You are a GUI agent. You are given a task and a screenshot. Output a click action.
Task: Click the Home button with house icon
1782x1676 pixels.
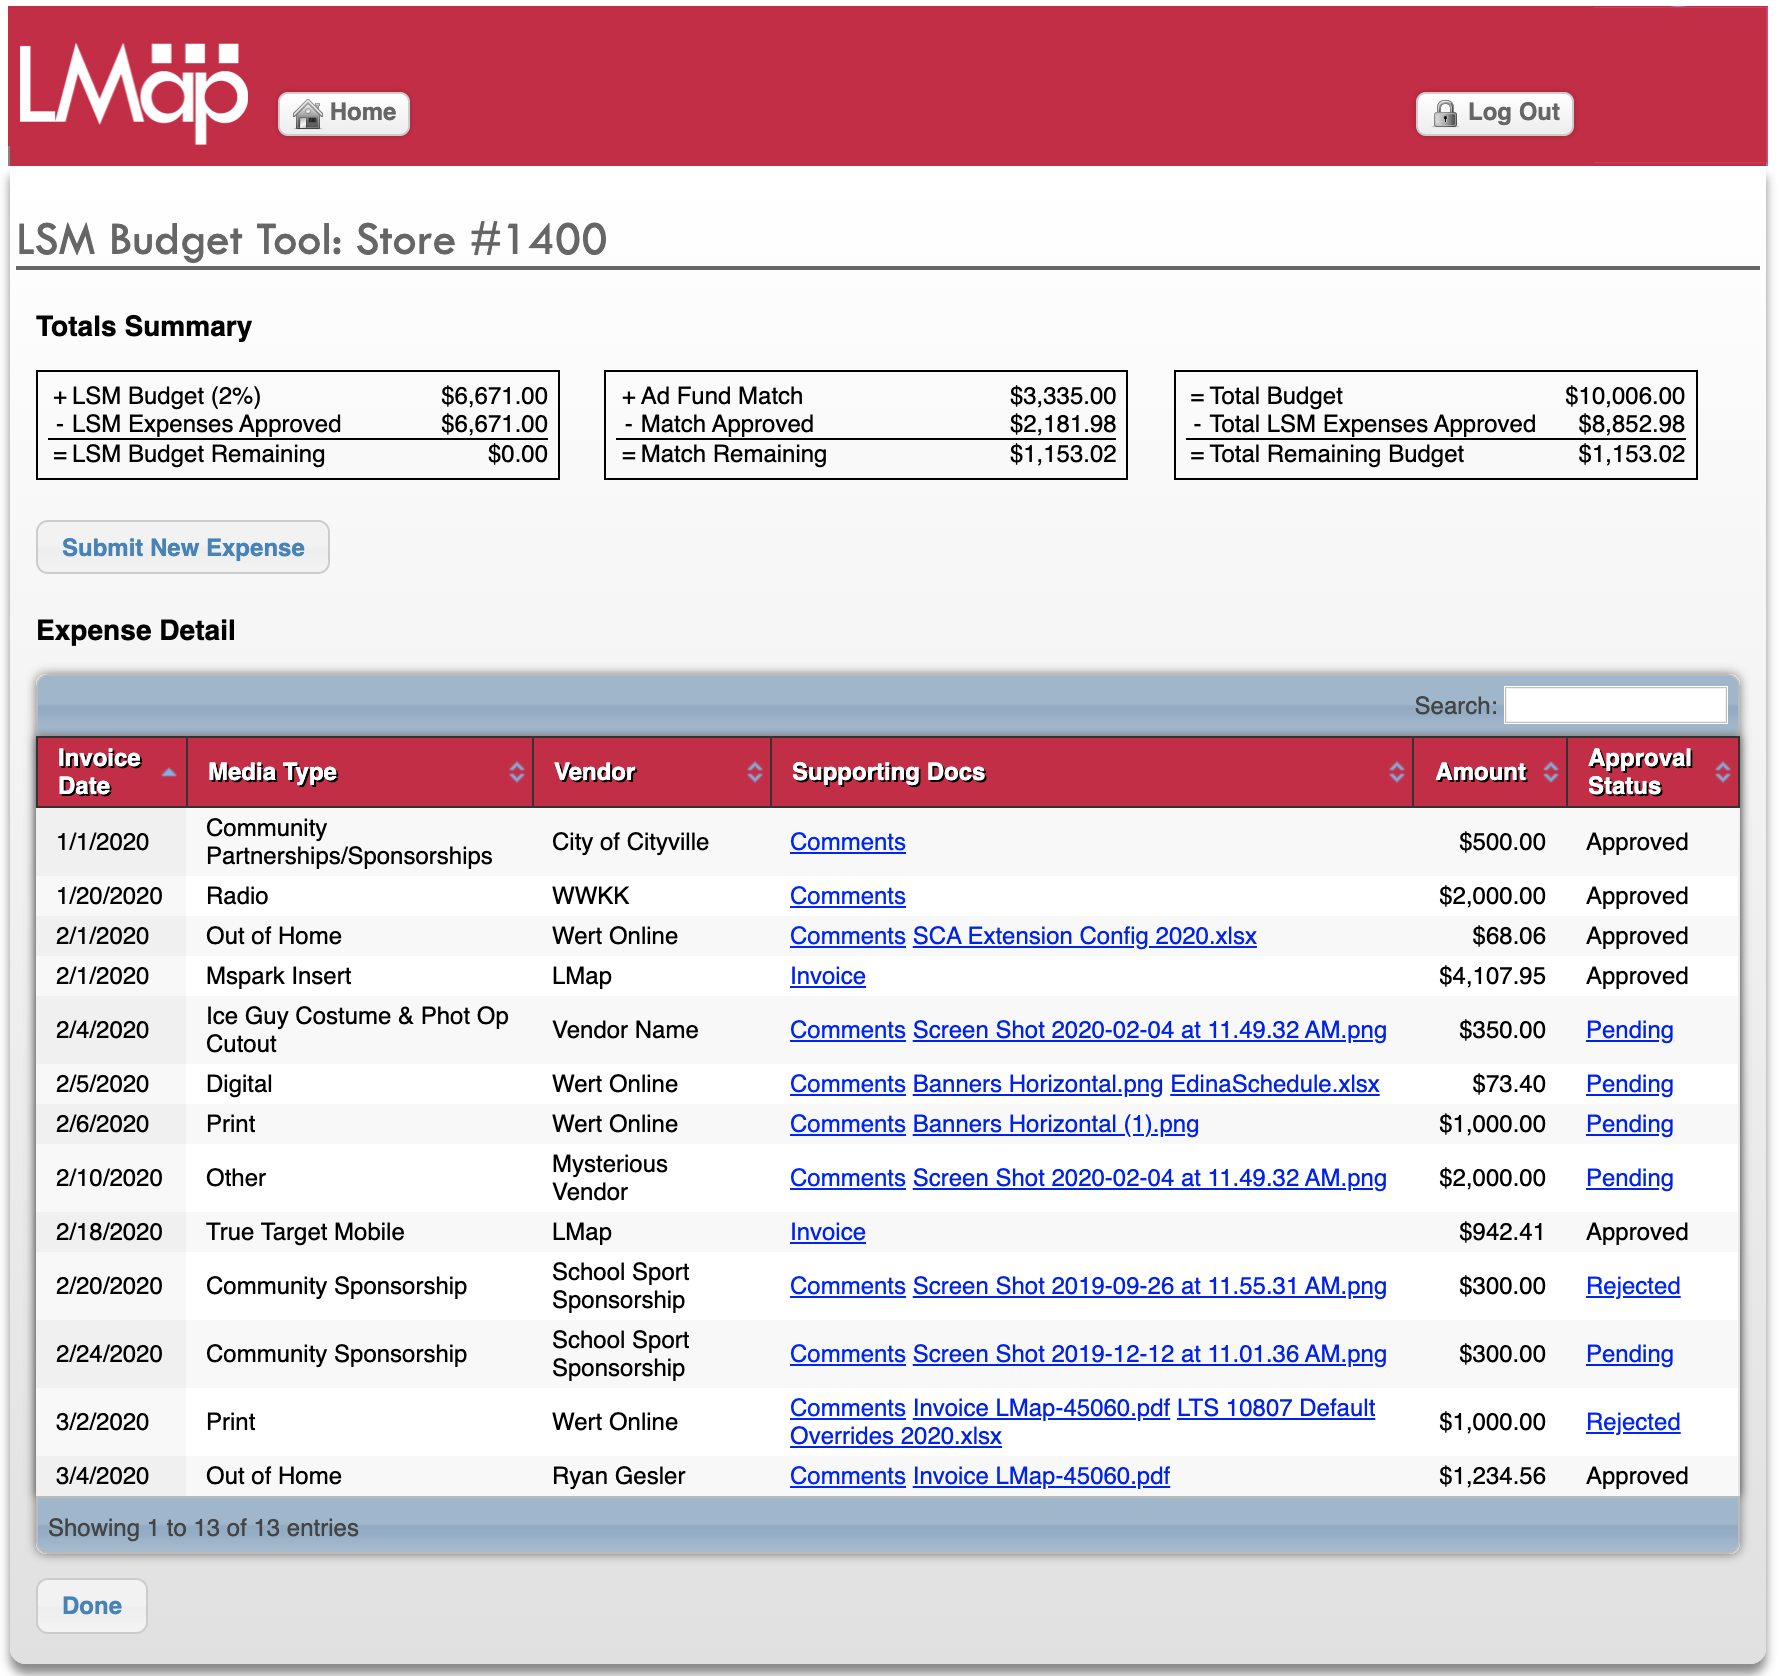[344, 113]
